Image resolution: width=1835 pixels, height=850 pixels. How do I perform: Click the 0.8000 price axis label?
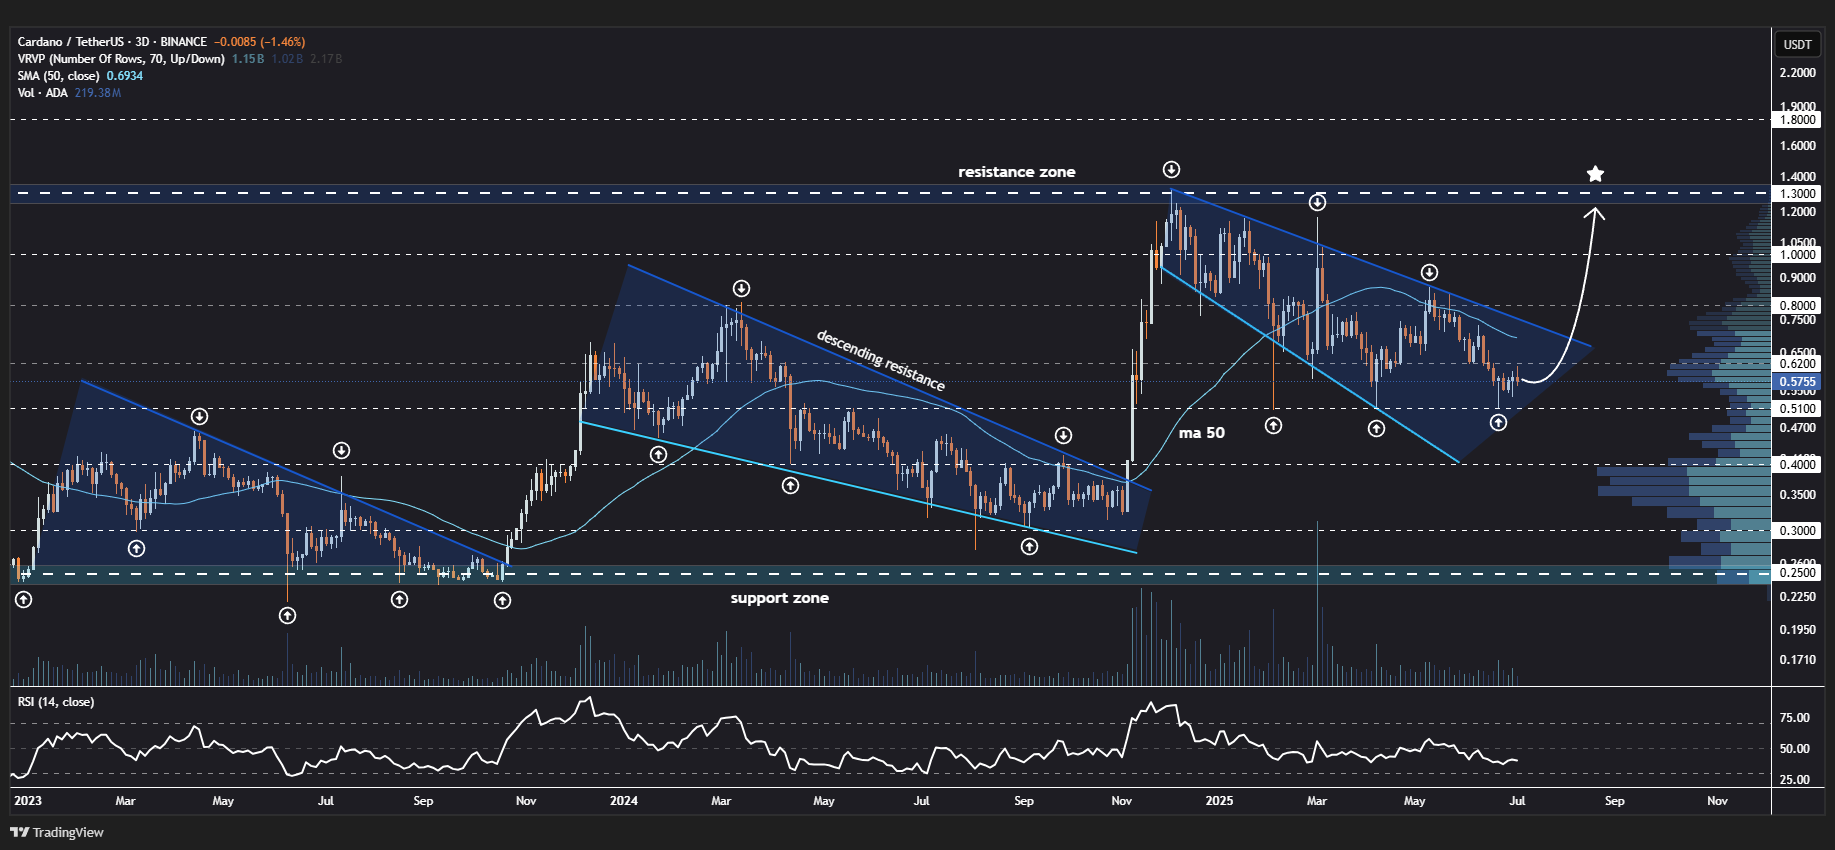coord(1797,306)
